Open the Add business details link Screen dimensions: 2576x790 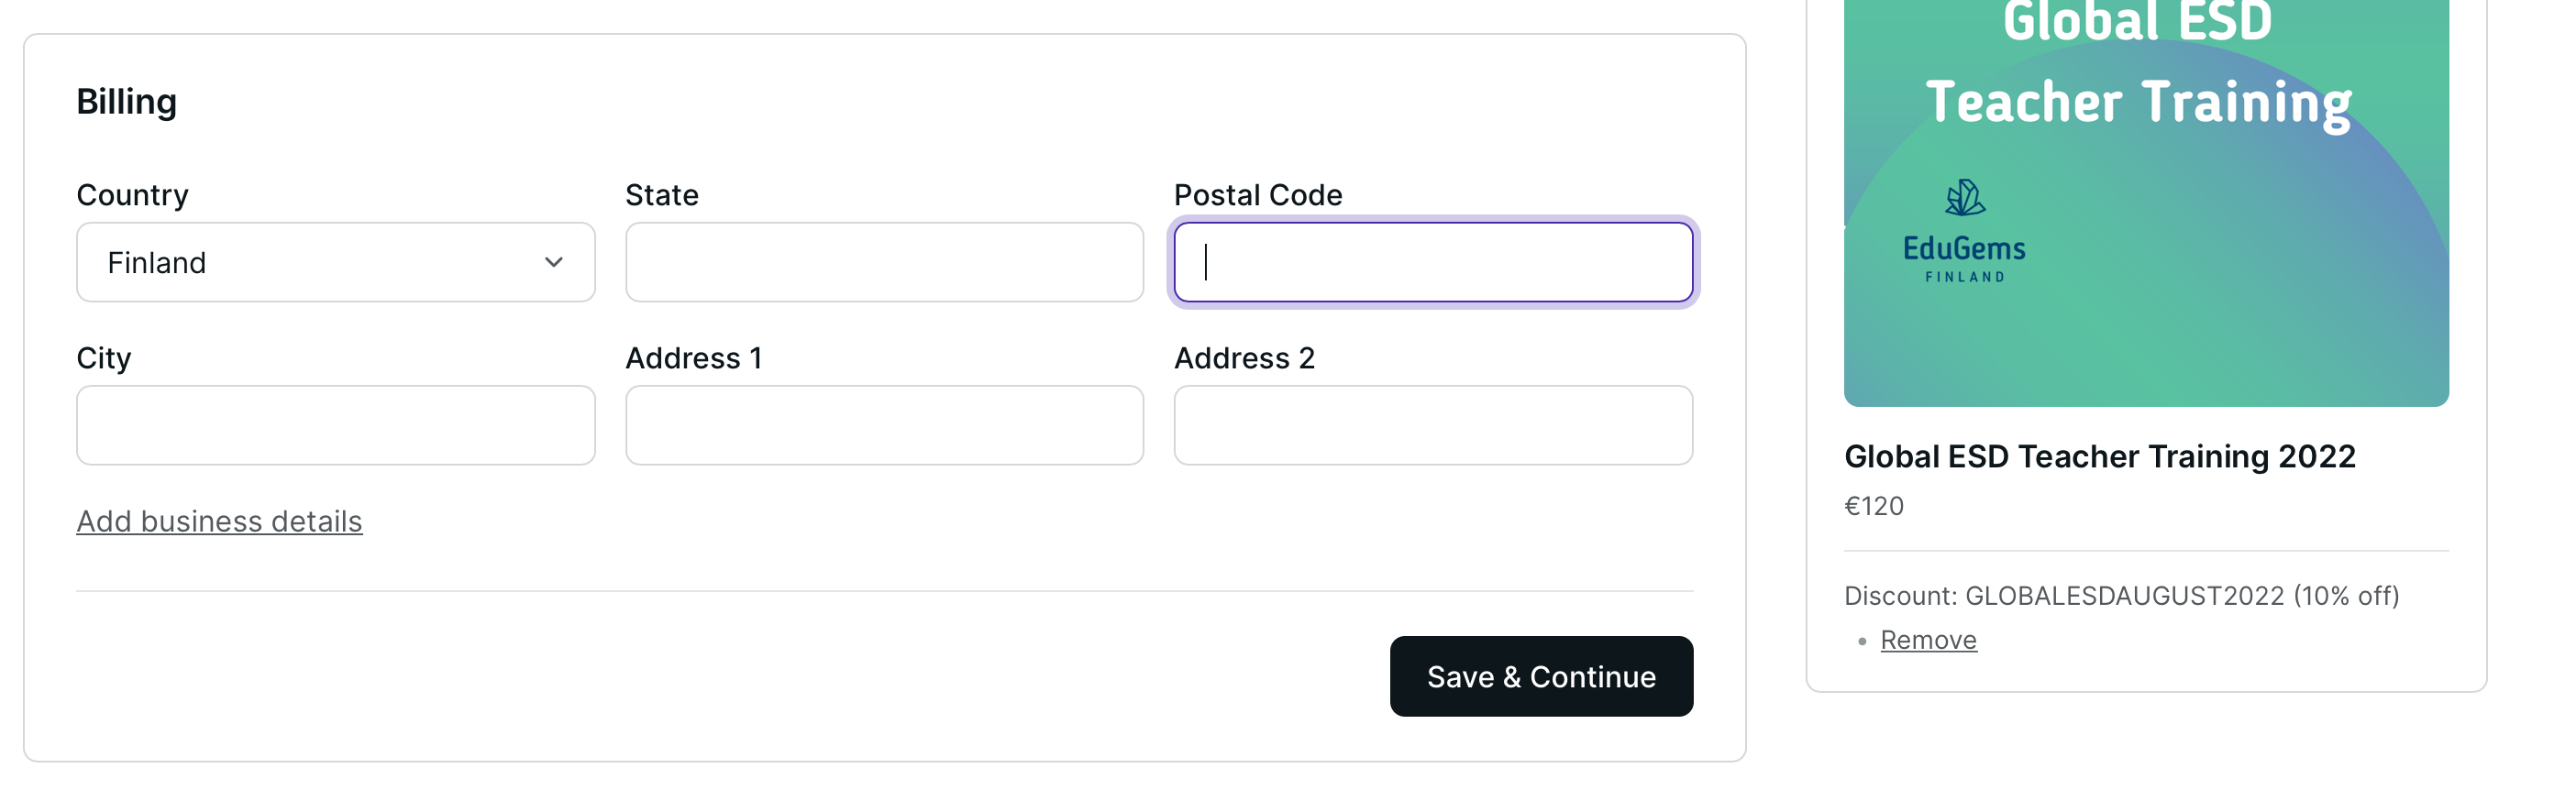pos(219,521)
